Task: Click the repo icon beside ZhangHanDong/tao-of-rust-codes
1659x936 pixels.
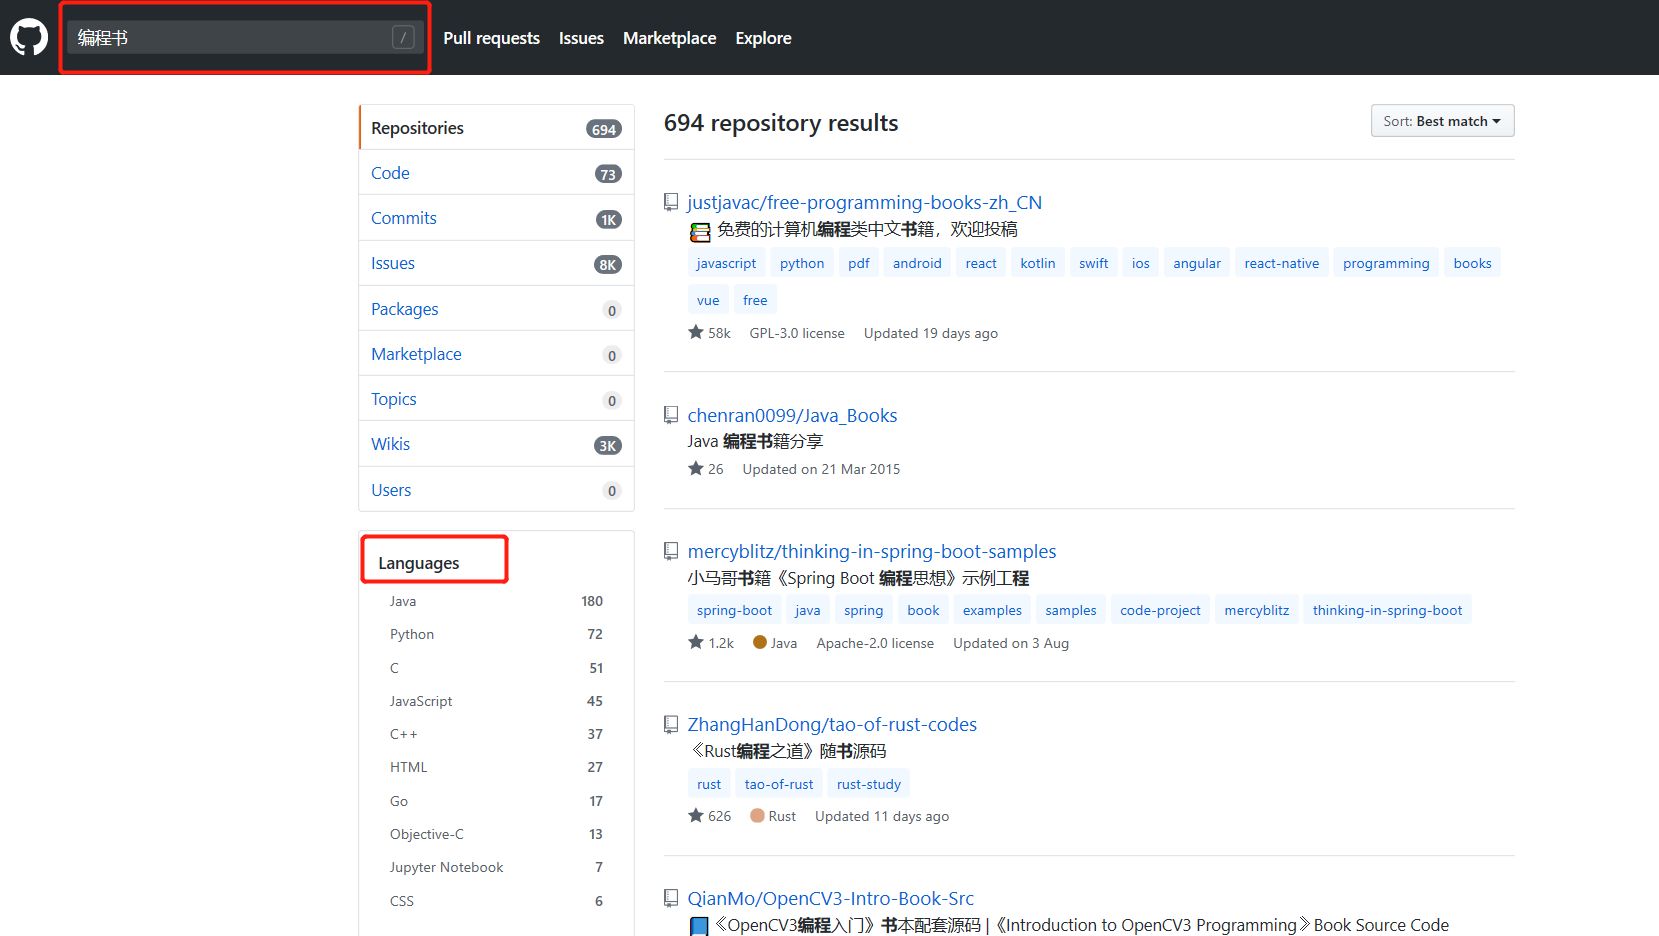Action: pos(671,724)
